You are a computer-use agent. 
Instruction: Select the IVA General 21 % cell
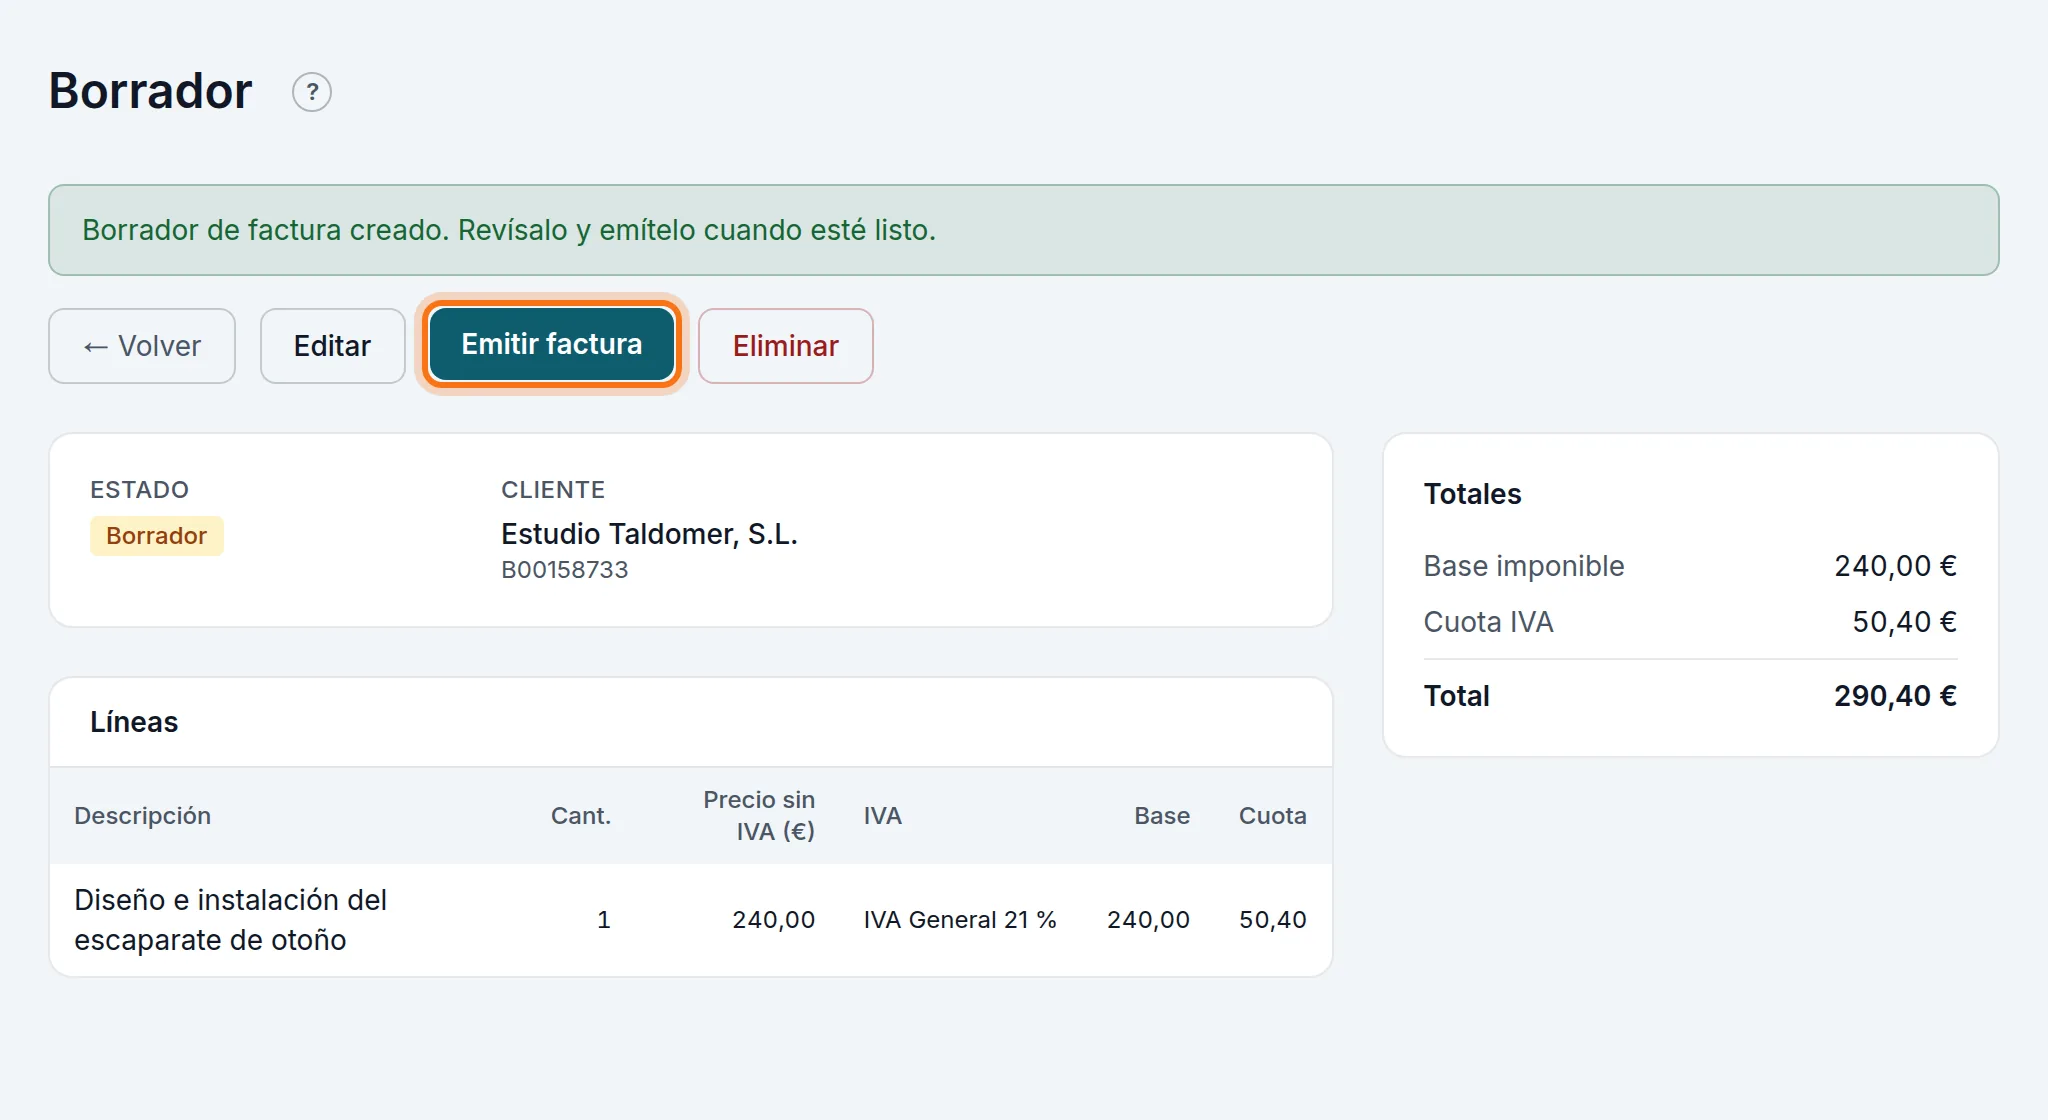click(960, 920)
